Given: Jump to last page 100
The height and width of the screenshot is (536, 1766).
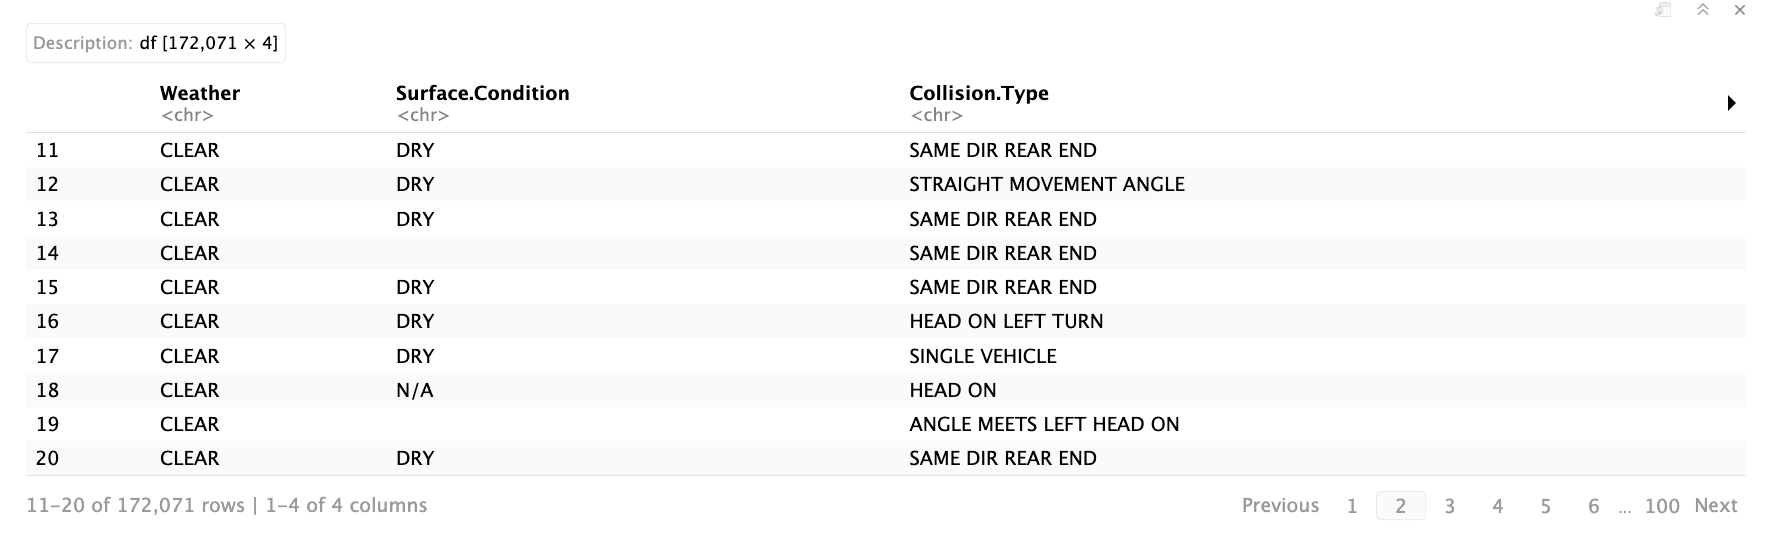Looking at the screenshot, I should coord(1662,506).
